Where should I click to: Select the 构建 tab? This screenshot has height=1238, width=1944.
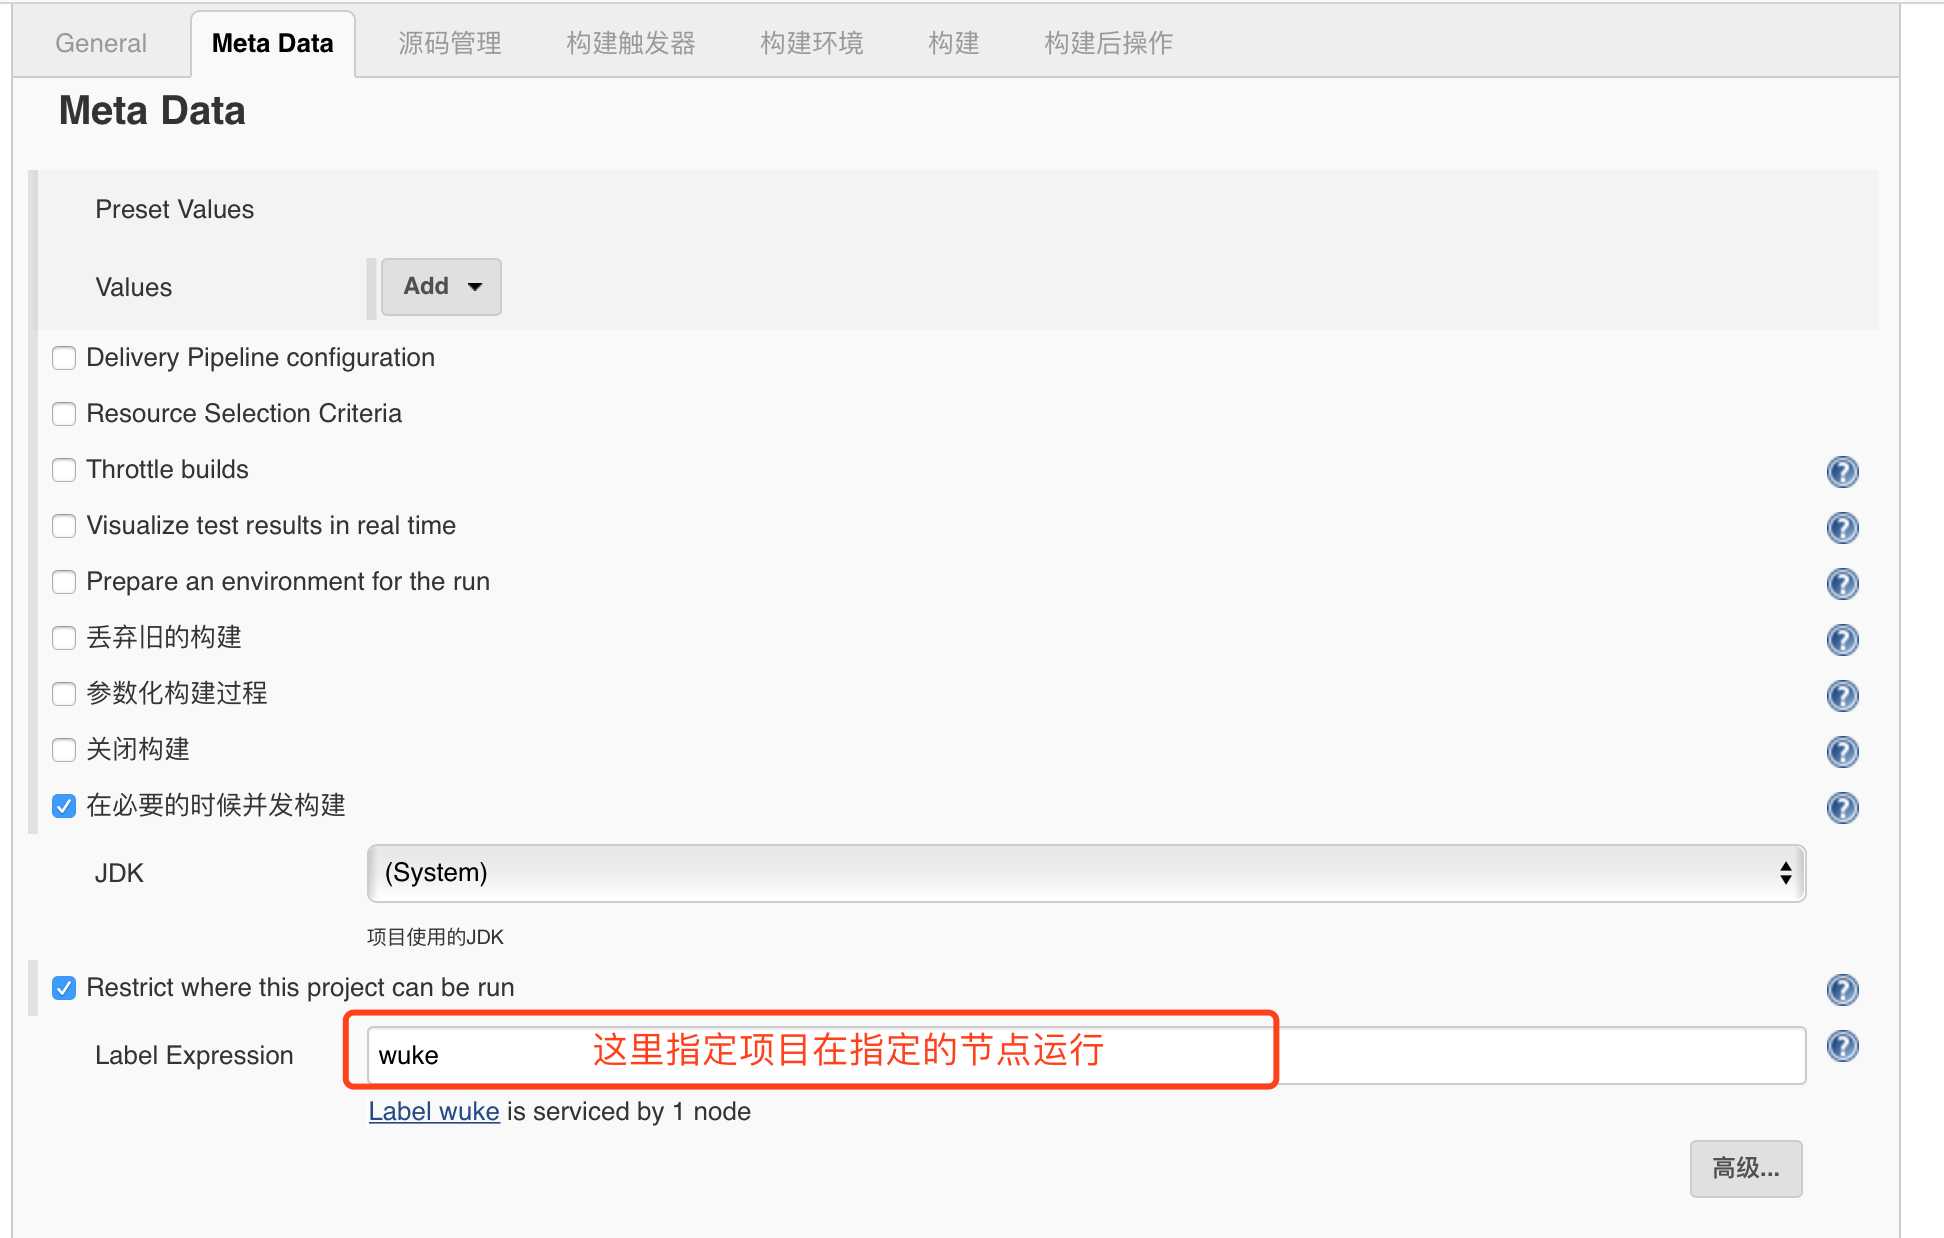click(953, 43)
